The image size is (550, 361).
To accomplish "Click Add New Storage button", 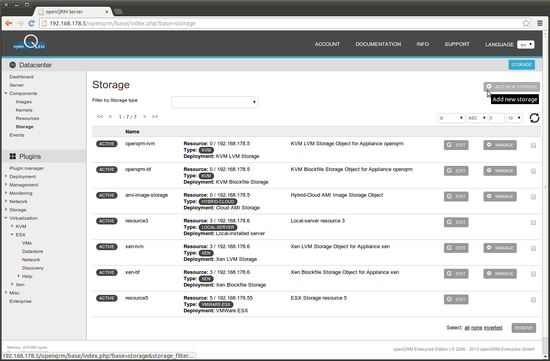I will [x=511, y=87].
